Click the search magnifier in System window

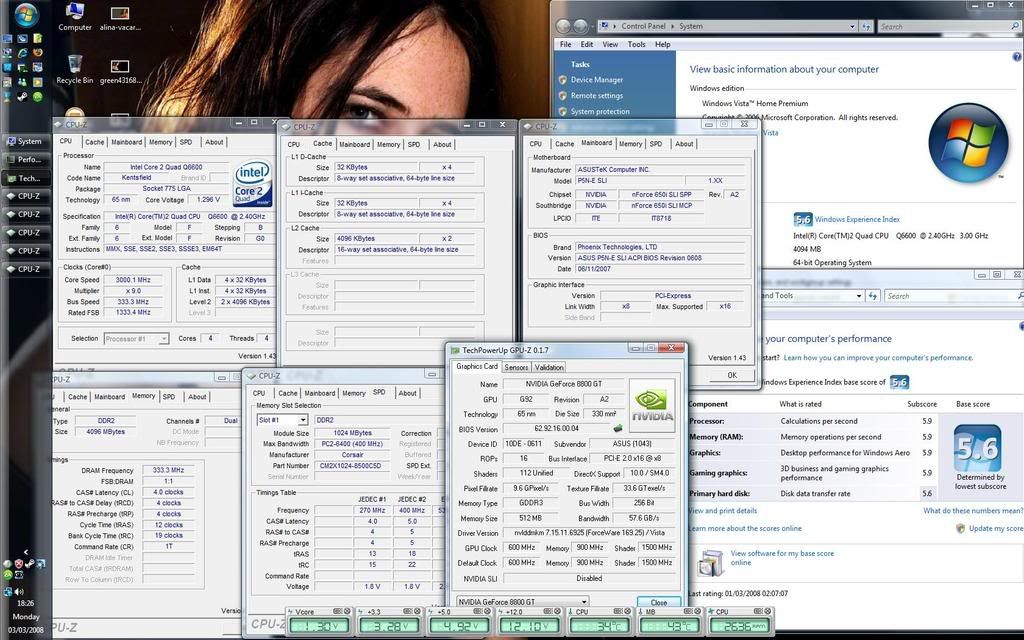pos(1014,26)
